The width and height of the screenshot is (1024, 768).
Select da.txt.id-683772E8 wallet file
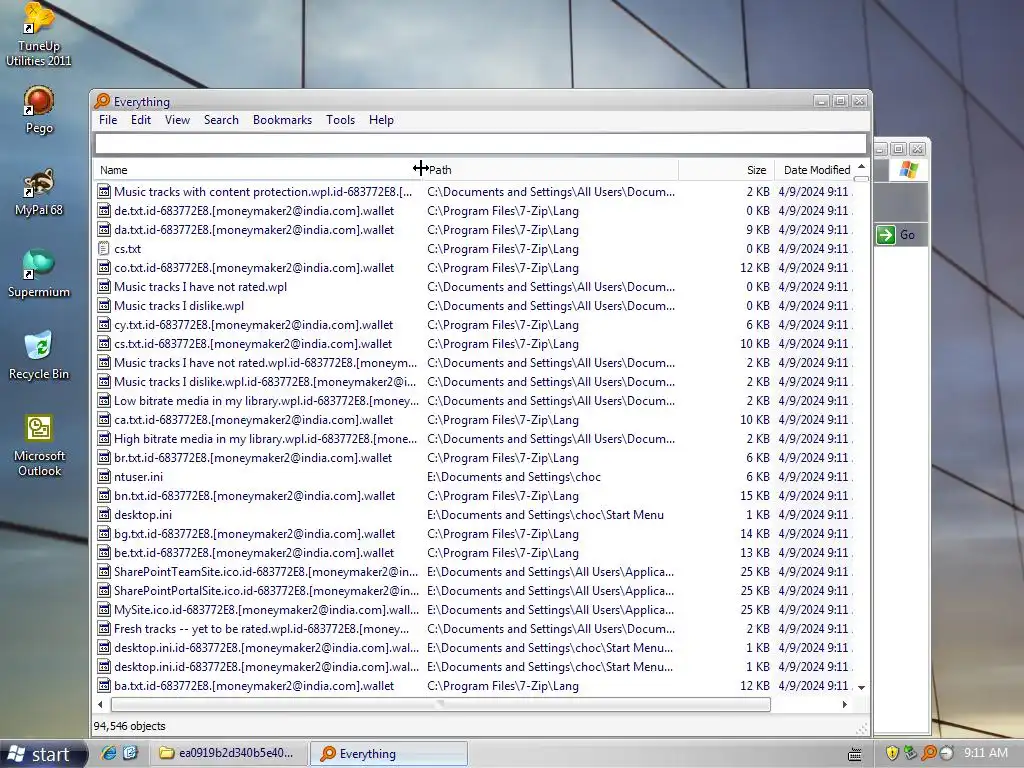(254, 230)
